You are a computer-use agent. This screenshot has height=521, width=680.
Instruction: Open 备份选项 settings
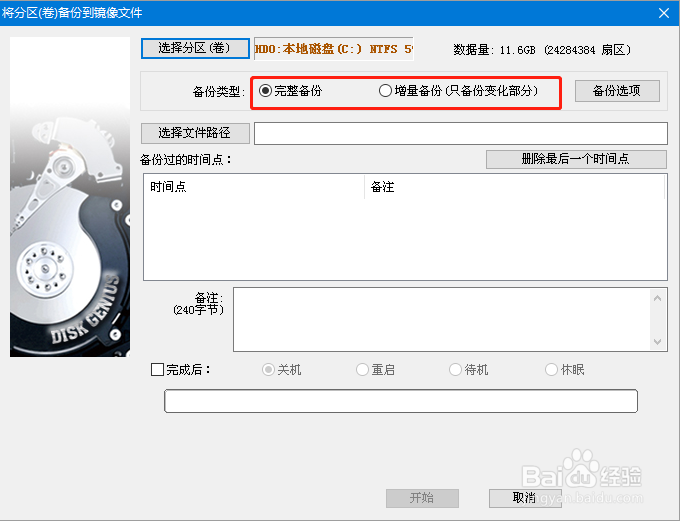[617, 91]
